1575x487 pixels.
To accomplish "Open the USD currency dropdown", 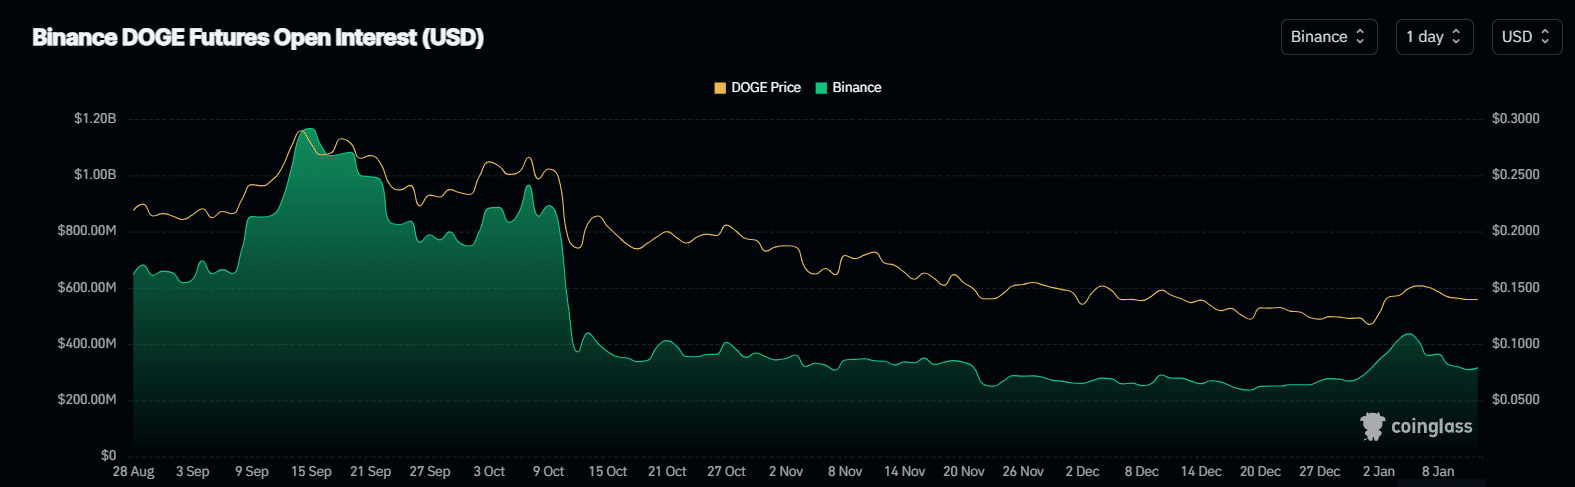I will (x=1526, y=37).
